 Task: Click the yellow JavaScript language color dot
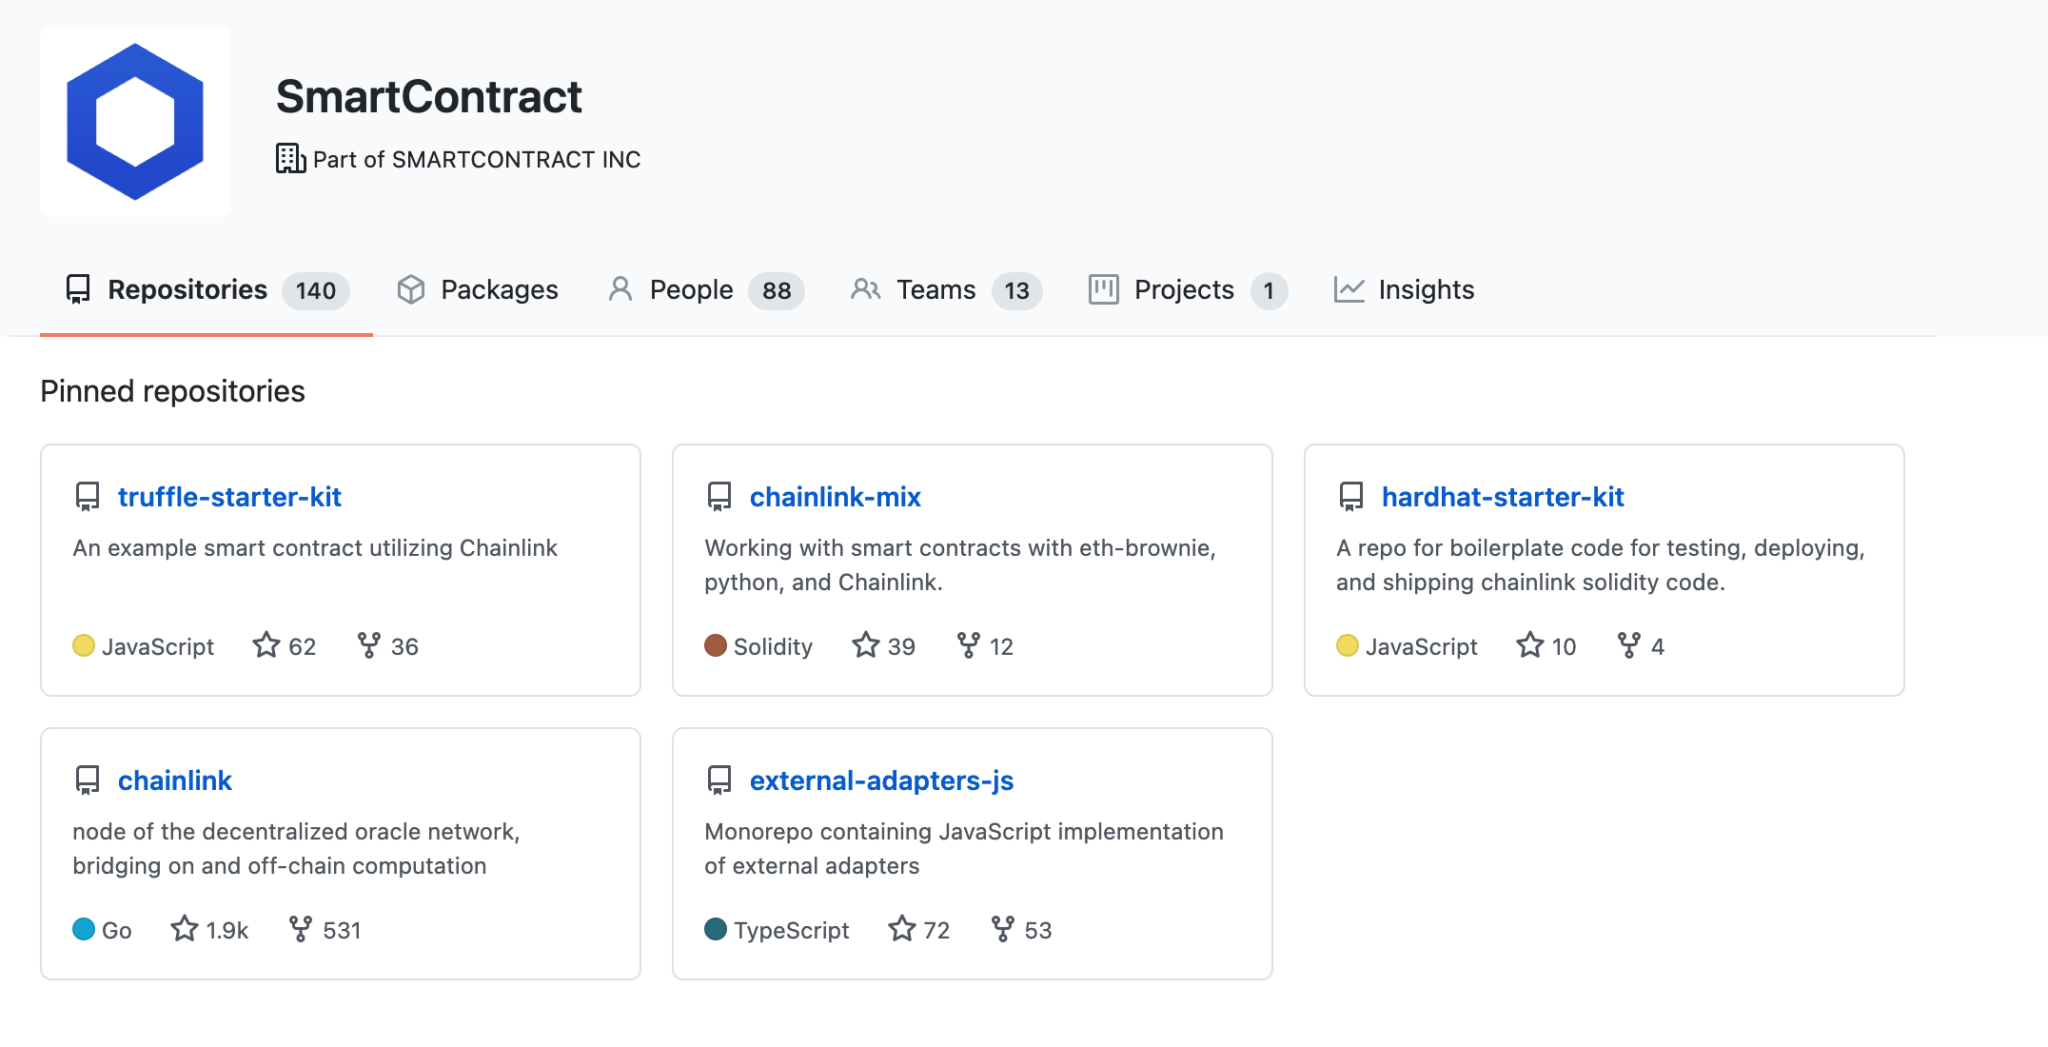pyautogui.click(x=84, y=646)
